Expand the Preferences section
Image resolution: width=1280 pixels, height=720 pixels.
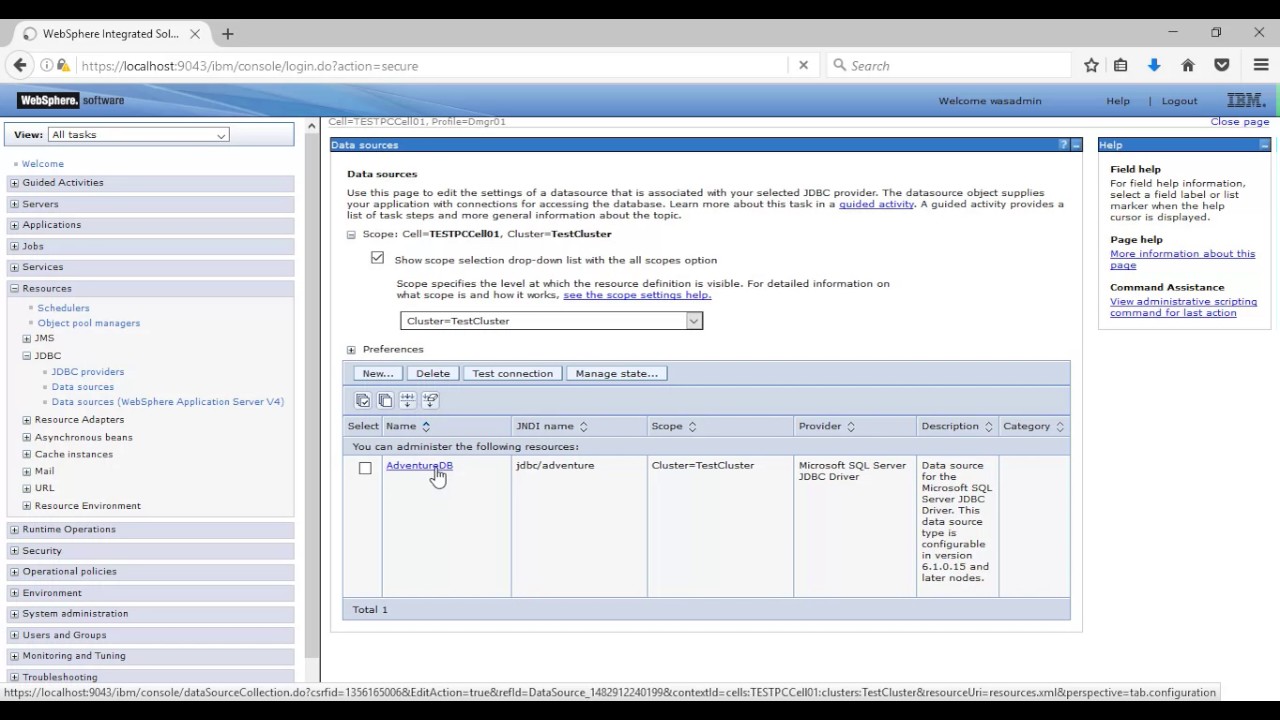[351, 350]
